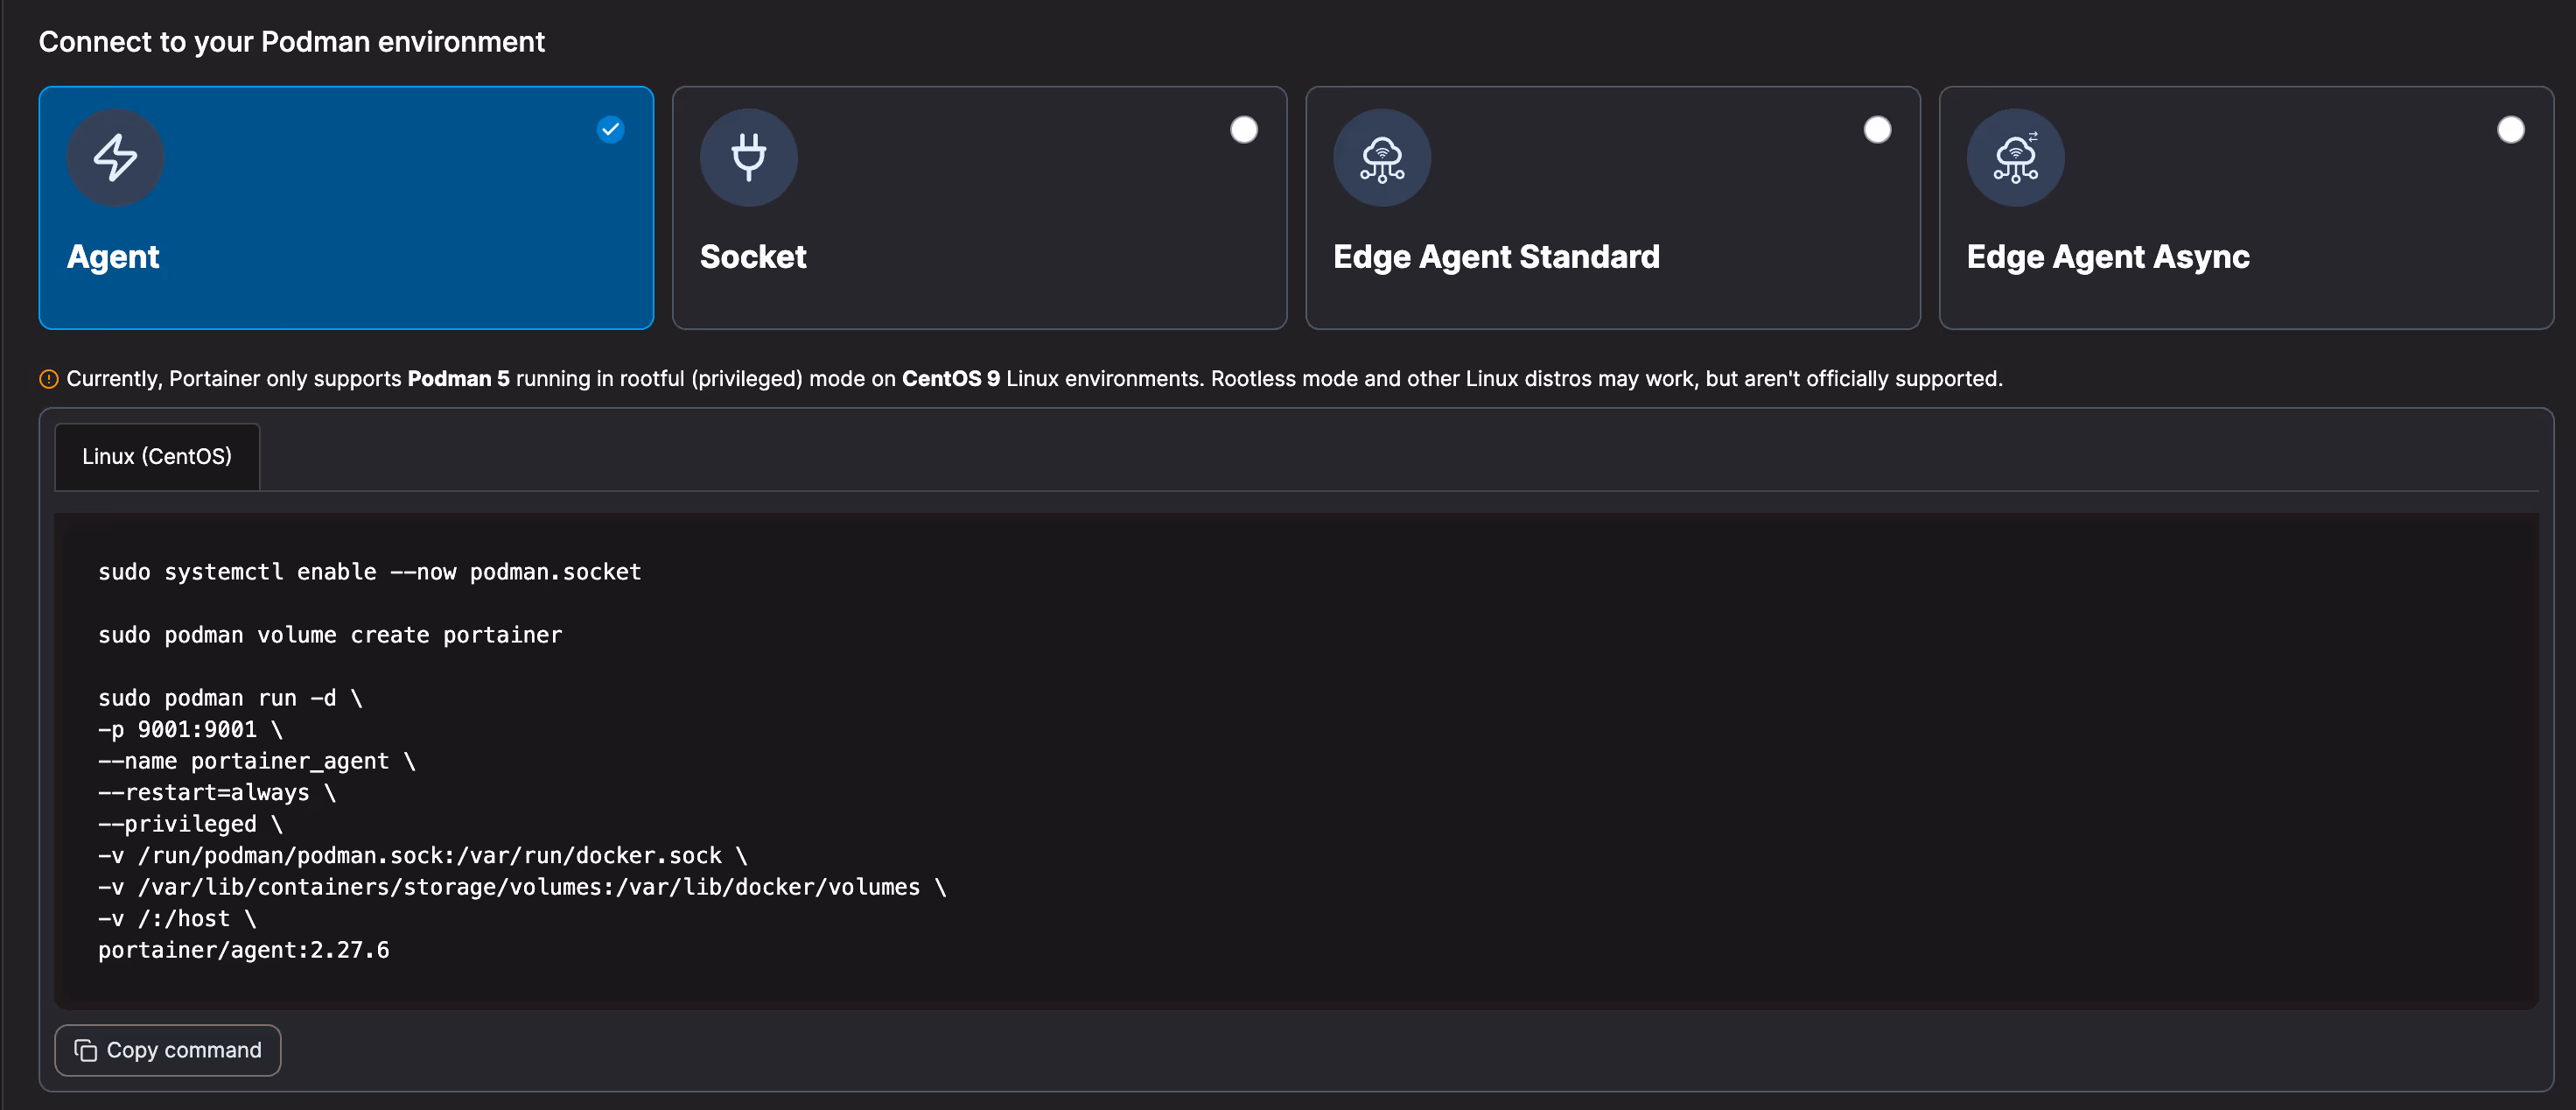
Task: Click the Connect to your Podman environment heading
Action: [x=292, y=42]
